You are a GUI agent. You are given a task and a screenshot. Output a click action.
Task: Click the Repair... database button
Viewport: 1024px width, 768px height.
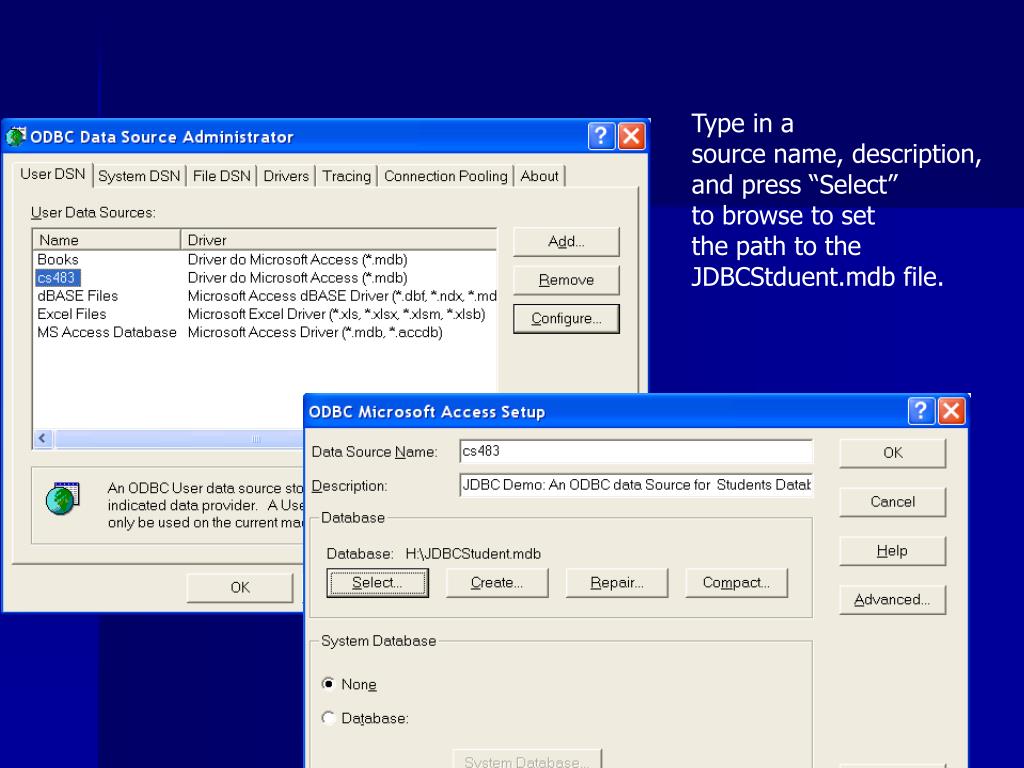pos(617,583)
